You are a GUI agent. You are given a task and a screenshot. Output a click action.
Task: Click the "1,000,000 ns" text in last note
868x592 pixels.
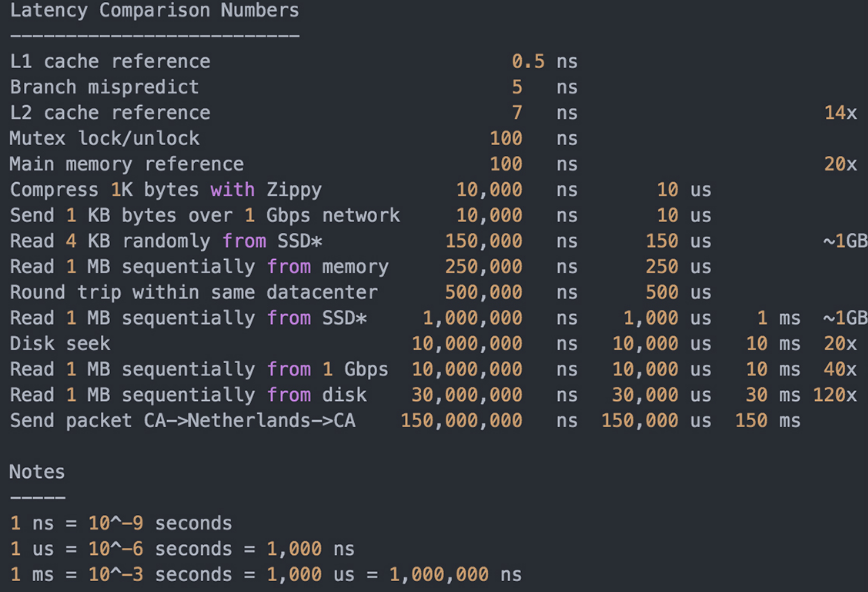point(455,575)
